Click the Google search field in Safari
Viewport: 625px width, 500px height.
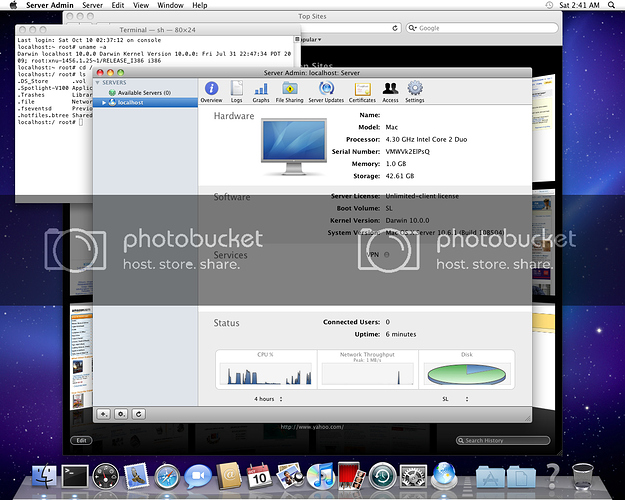pos(482,28)
